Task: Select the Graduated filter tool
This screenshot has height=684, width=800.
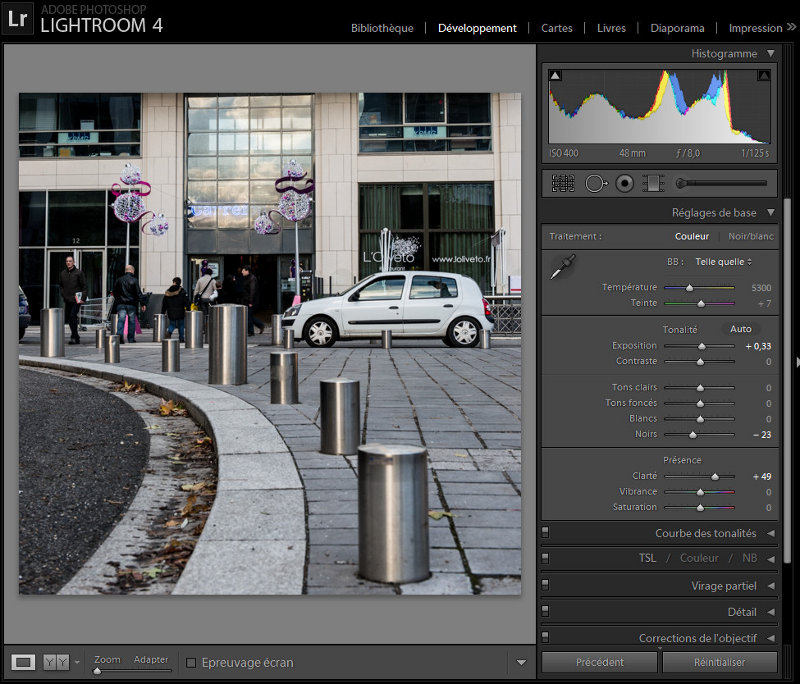Action: pyautogui.click(x=653, y=183)
